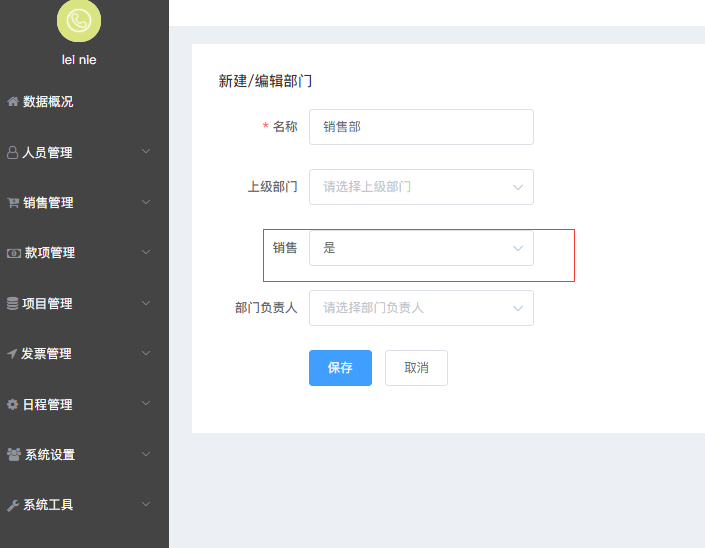Open the 款项管理 sidebar menu

point(84,253)
